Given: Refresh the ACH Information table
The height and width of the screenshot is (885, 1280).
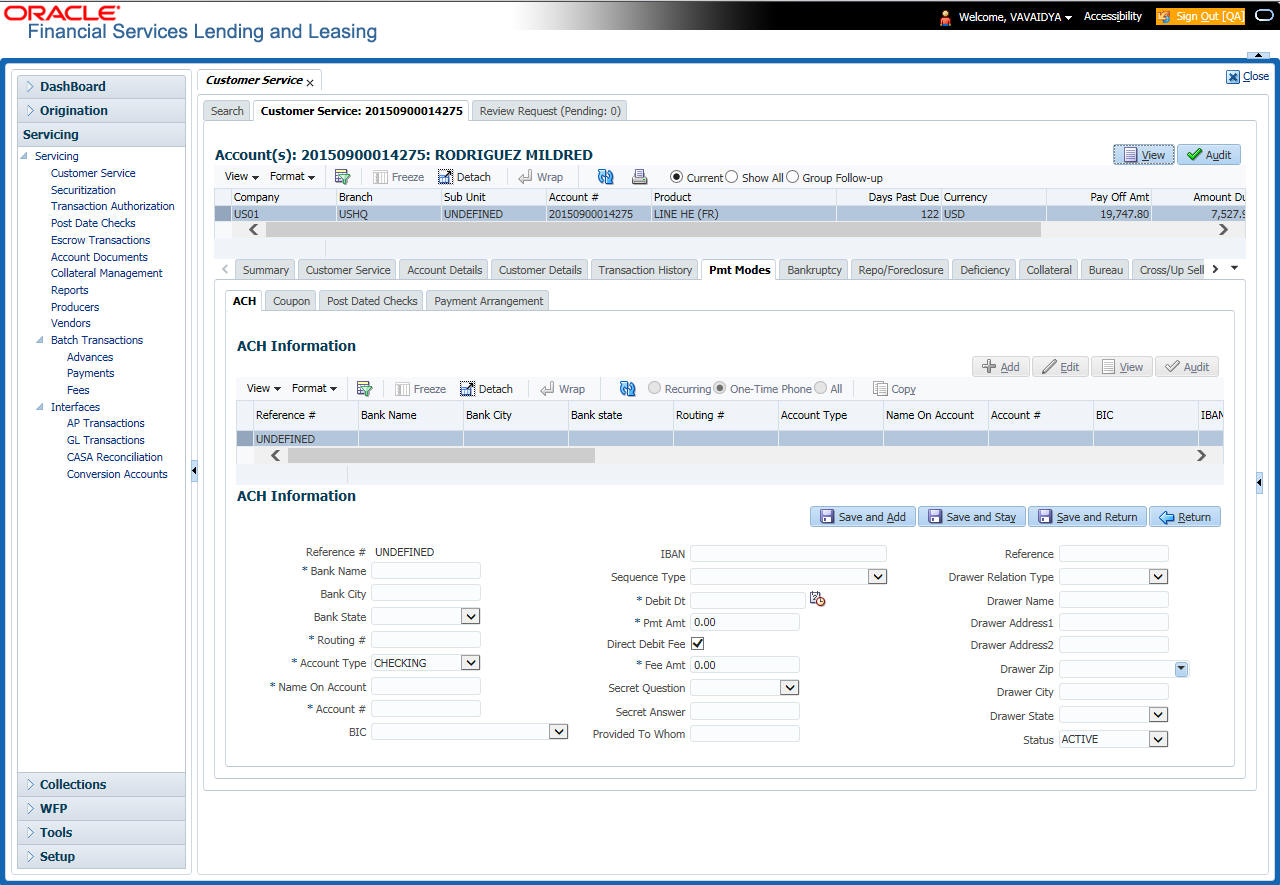Looking at the screenshot, I should pos(627,389).
